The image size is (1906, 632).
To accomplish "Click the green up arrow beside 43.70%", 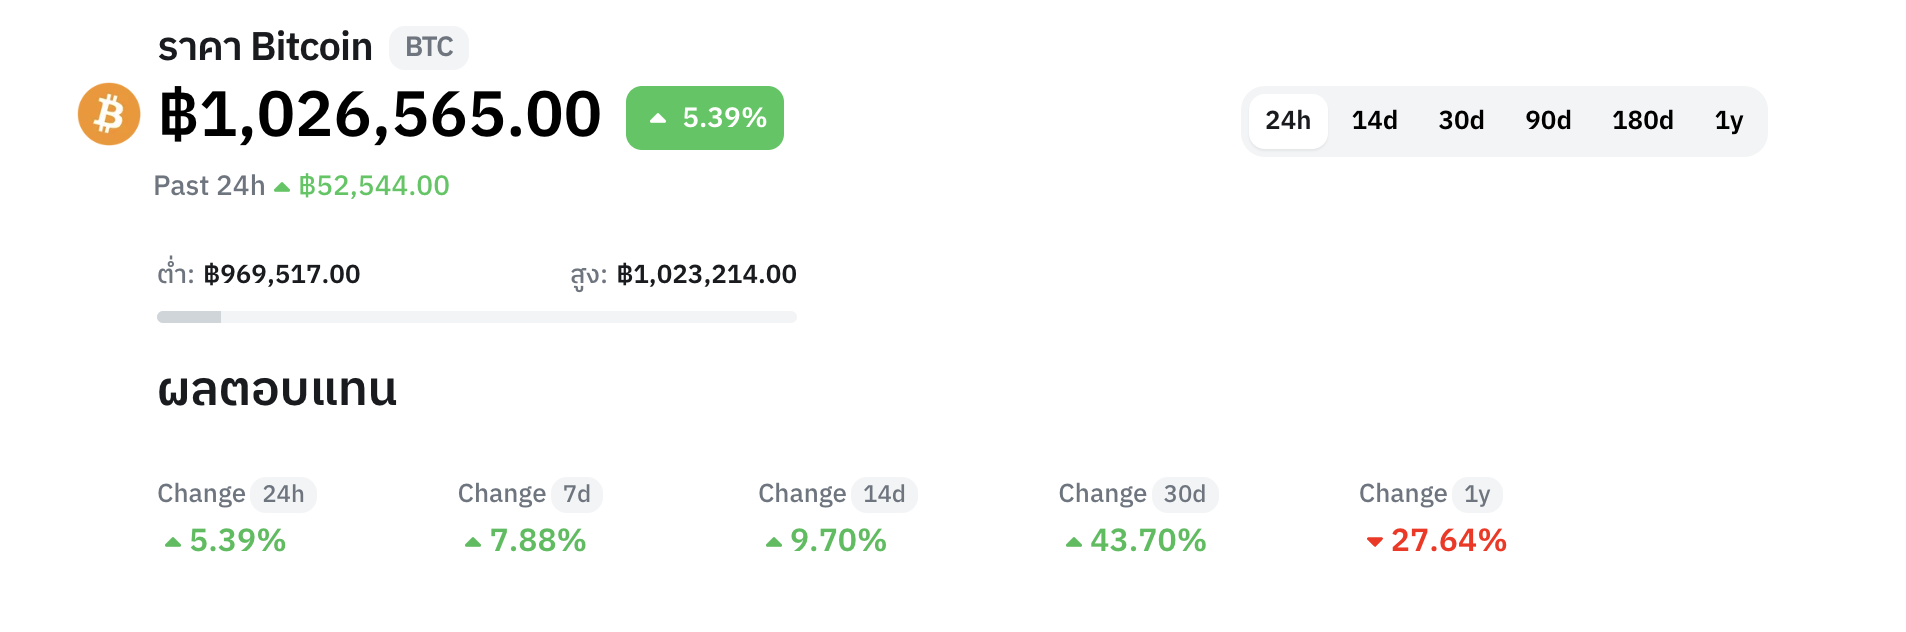I will 1074,542.
